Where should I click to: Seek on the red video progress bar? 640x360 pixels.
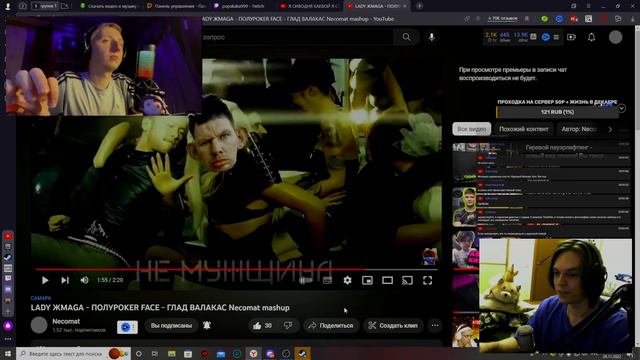pos(237,269)
